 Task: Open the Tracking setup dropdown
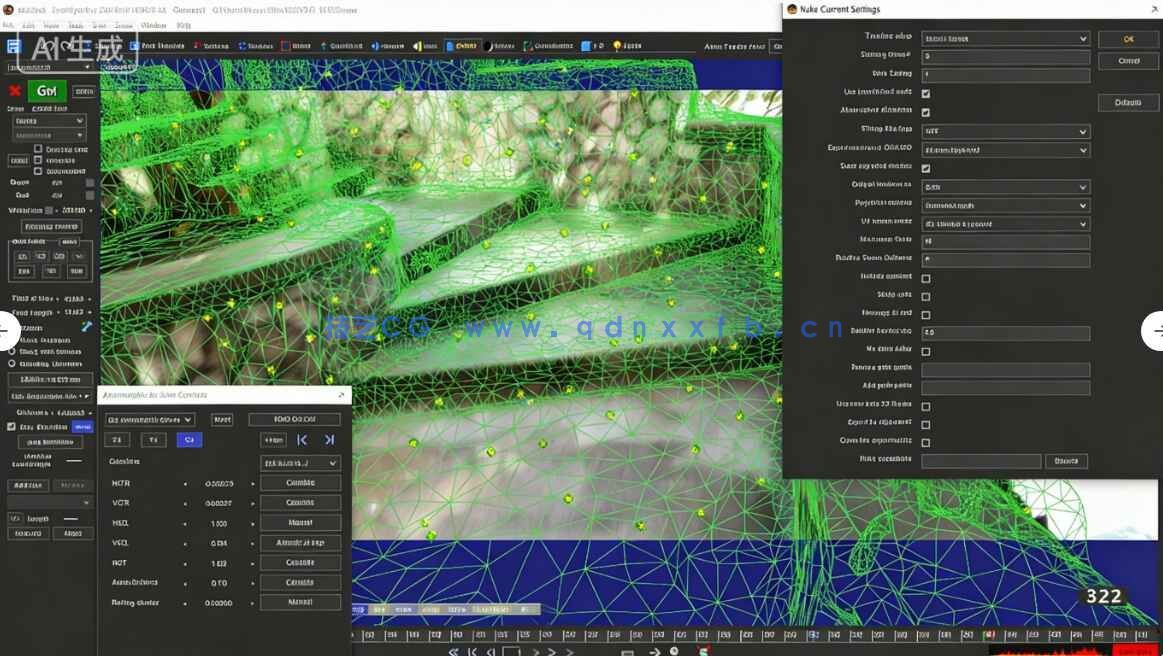point(1005,38)
